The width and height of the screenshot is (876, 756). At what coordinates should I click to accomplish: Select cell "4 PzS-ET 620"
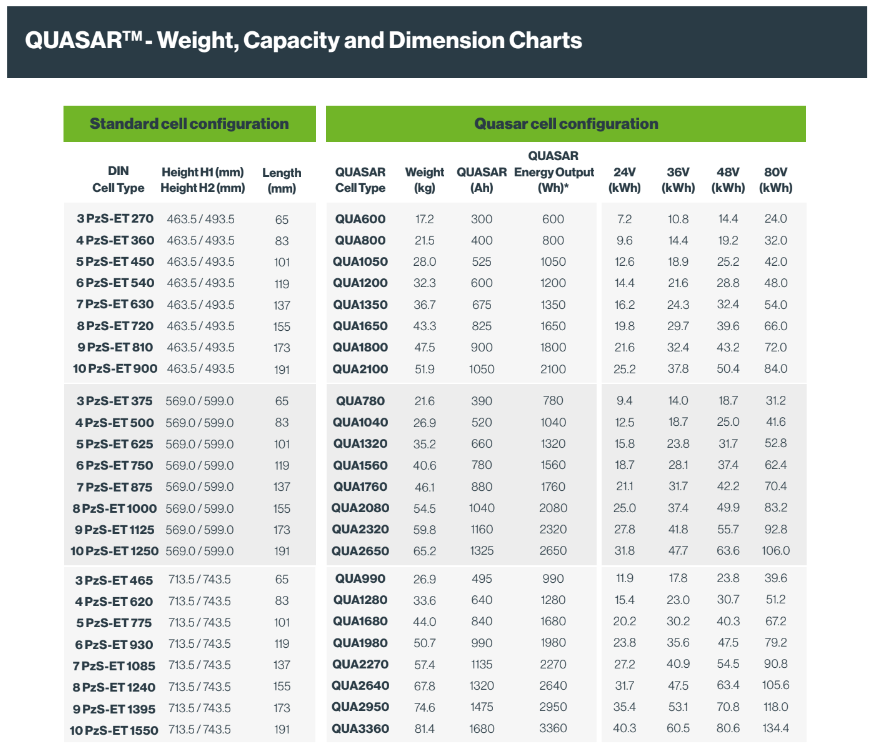click(114, 602)
